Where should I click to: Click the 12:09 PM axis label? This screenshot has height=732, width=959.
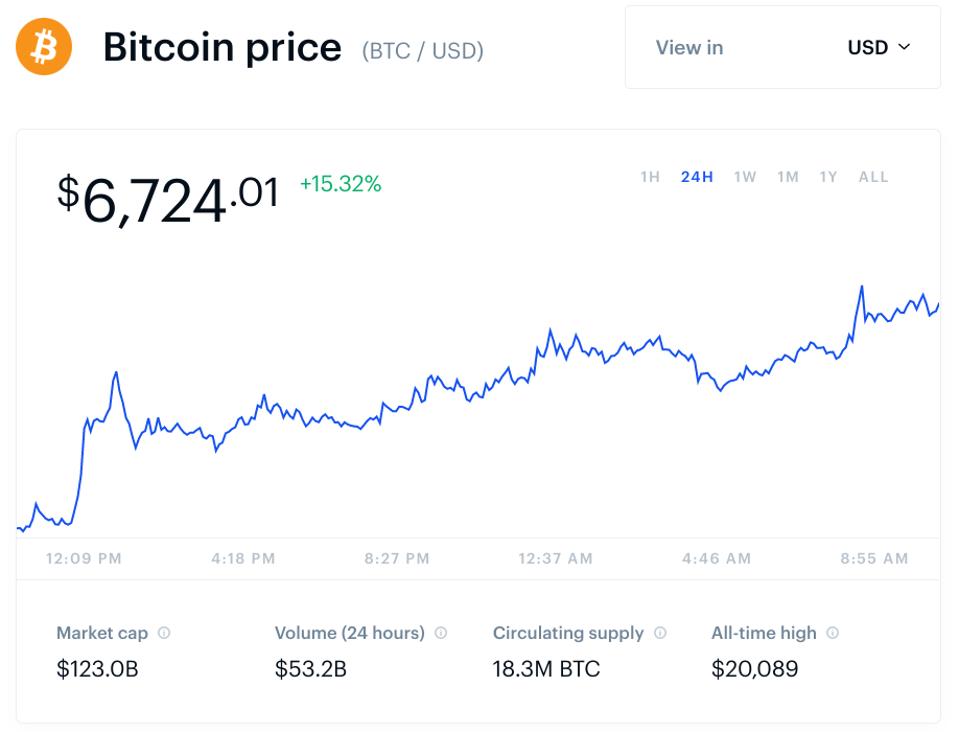pyautogui.click(x=84, y=559)
